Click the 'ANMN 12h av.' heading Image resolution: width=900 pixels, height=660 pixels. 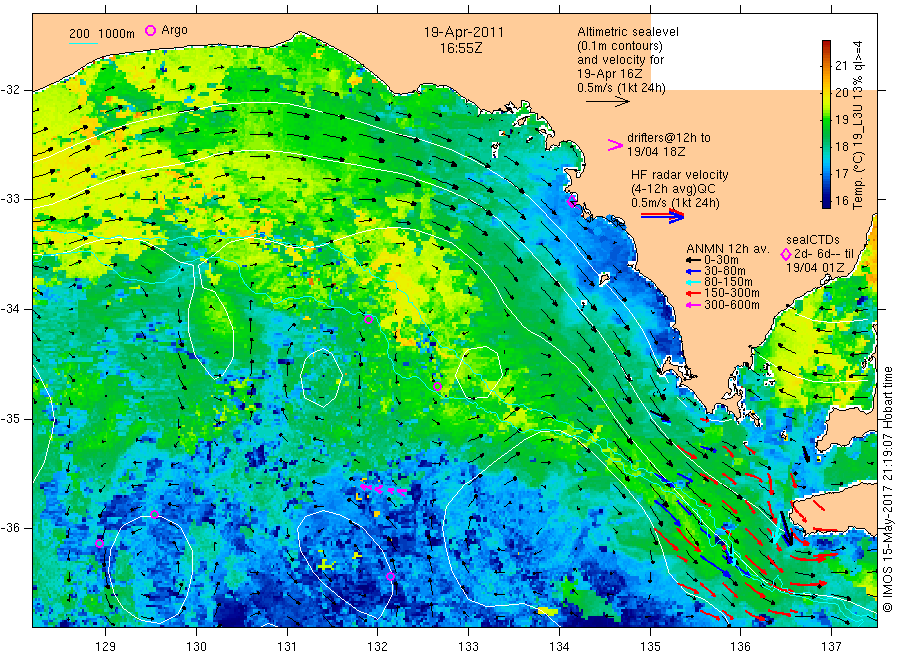click(728, 249)
